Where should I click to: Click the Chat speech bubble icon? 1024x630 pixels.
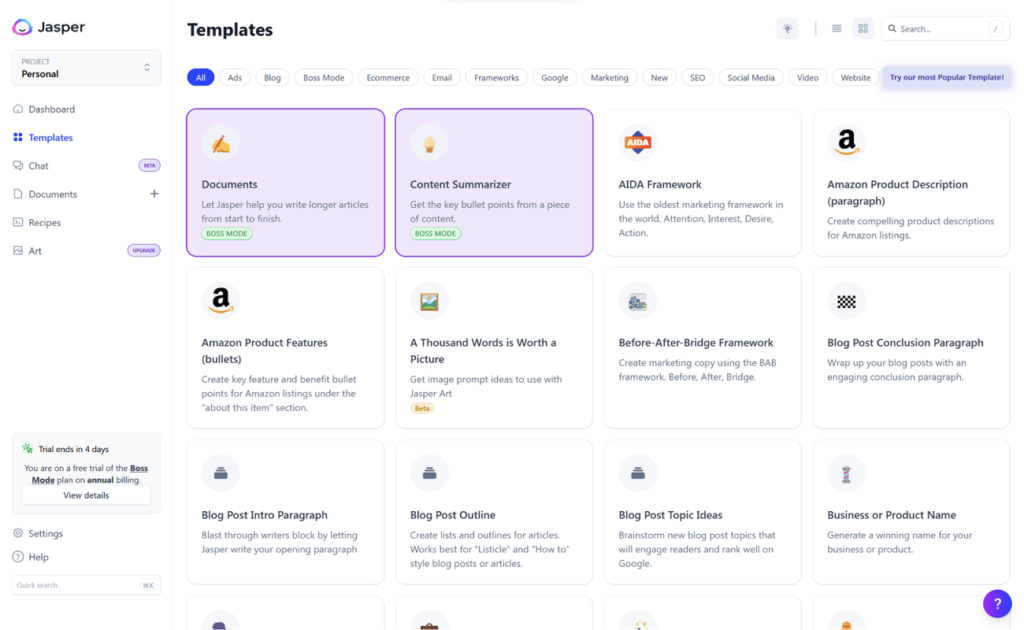[x=18, y=166]
